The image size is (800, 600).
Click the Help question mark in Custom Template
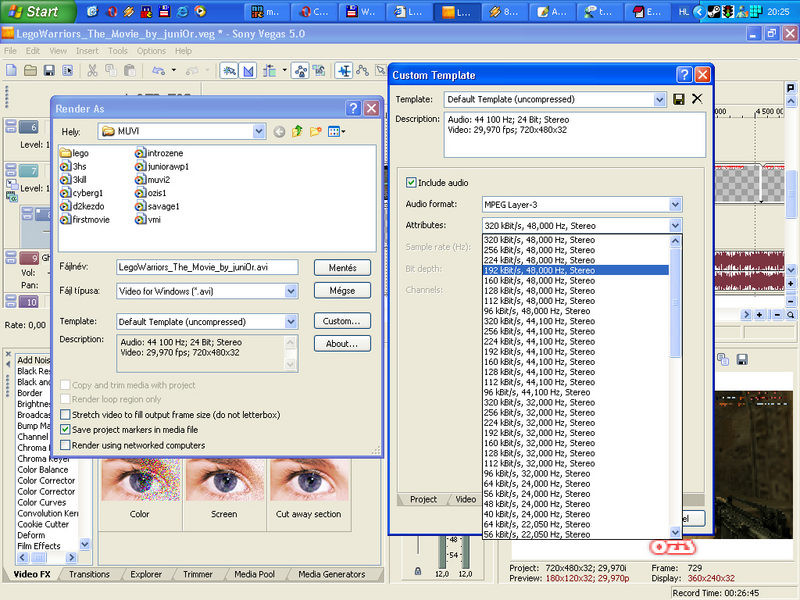684,75
